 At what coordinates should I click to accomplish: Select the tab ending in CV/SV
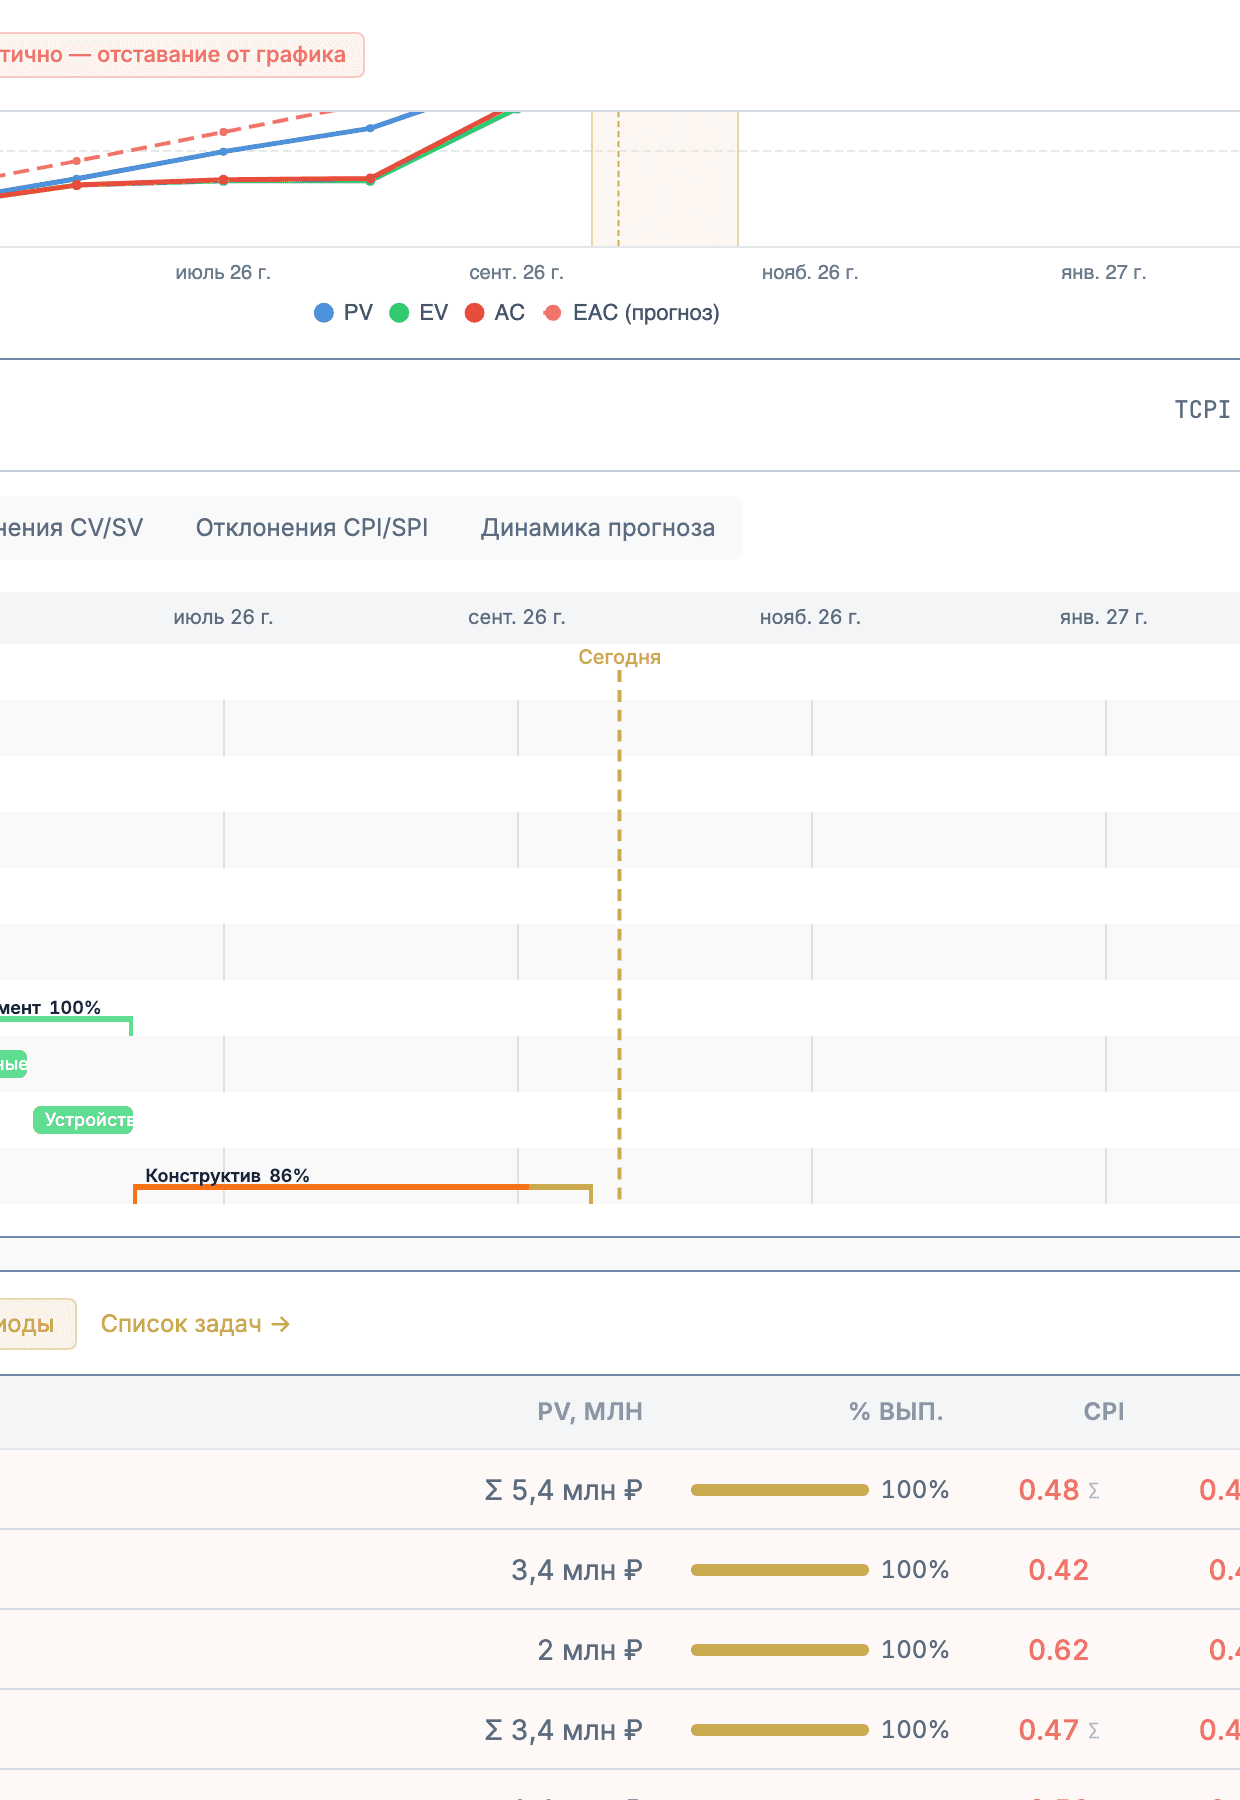pyautogui.click(x=70, y=528)
